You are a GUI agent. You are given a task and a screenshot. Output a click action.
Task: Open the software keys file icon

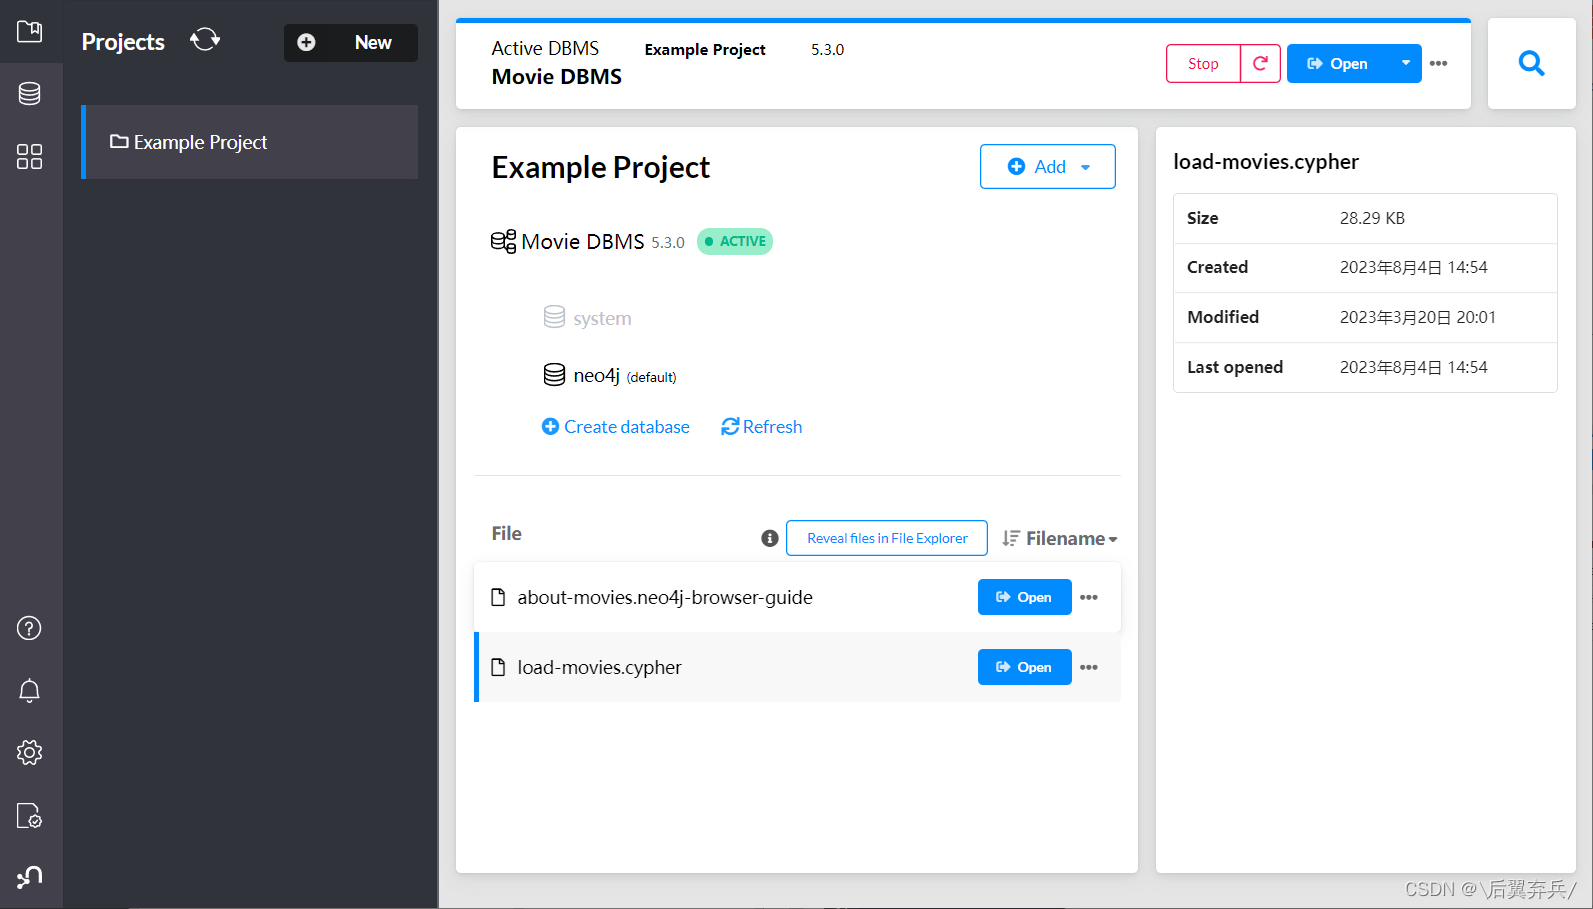pos(30,816)
